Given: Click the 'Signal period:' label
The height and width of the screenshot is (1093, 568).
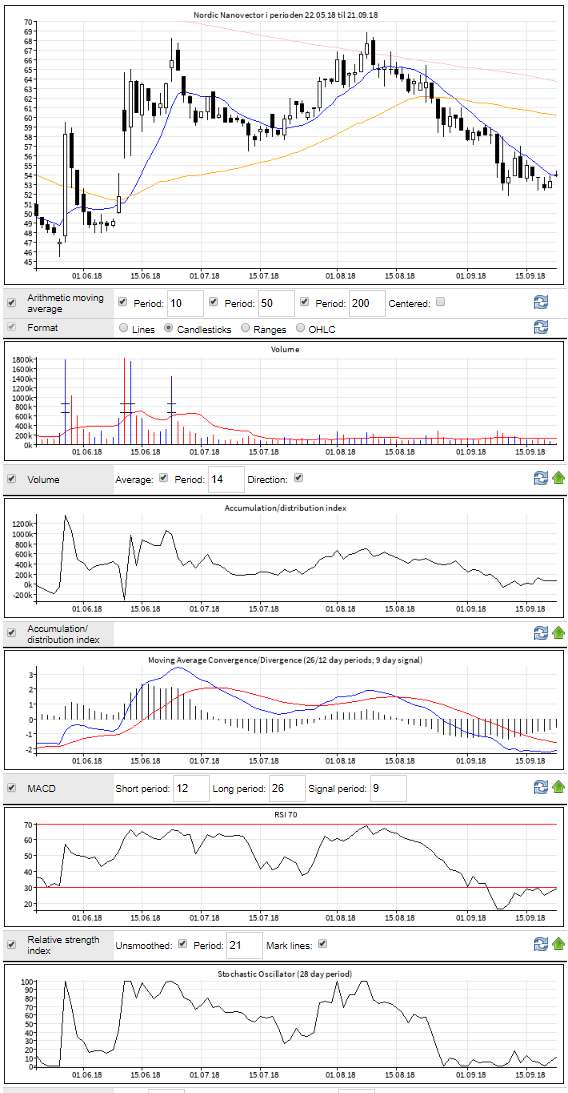Looking at the screenshot, I should point(337,789).
